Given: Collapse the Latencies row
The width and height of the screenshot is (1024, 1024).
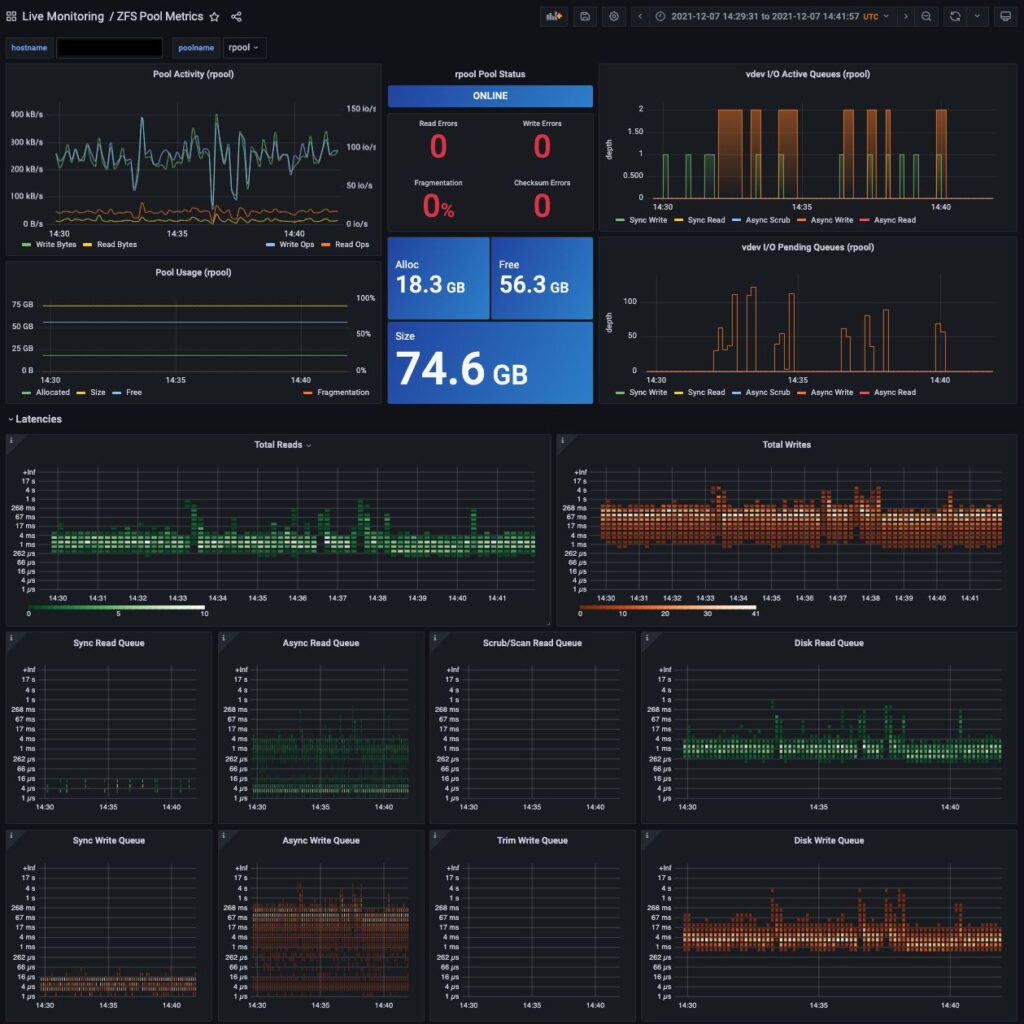Looking at the screenshot, I should pyautogui.click(x=36, y=419).
